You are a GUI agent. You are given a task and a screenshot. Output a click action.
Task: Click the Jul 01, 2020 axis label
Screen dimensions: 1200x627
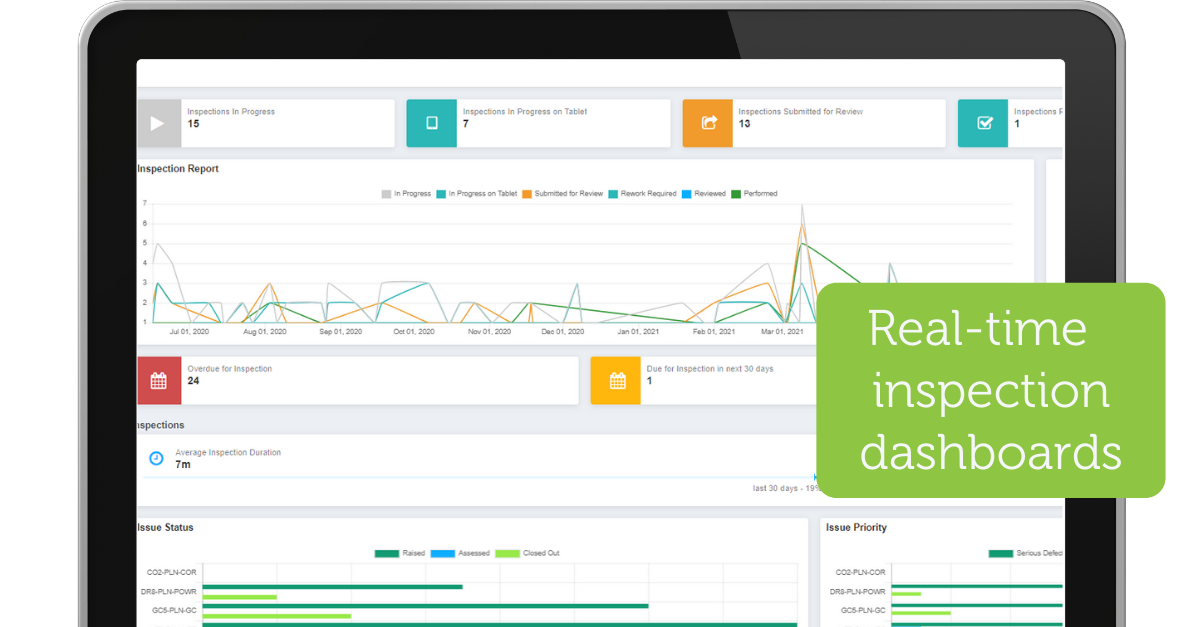tap(190, 331)
